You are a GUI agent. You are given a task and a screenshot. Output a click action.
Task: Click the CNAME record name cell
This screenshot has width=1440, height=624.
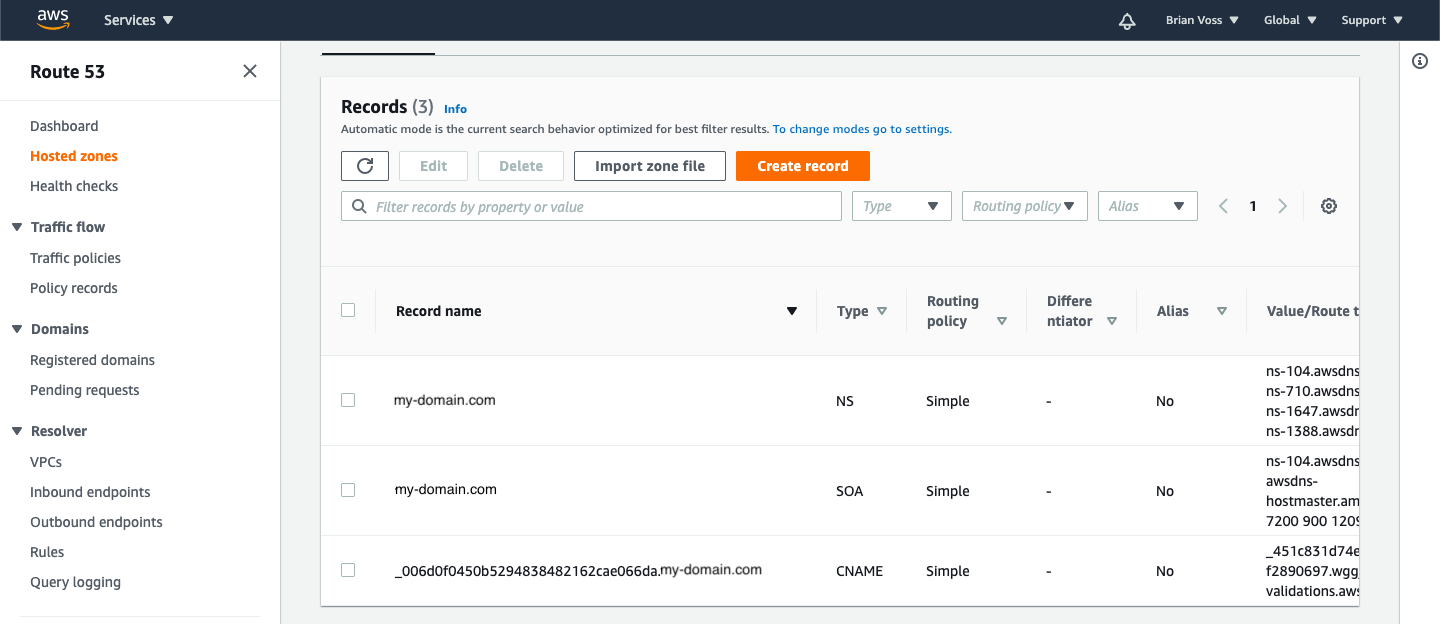click(578, 570)
